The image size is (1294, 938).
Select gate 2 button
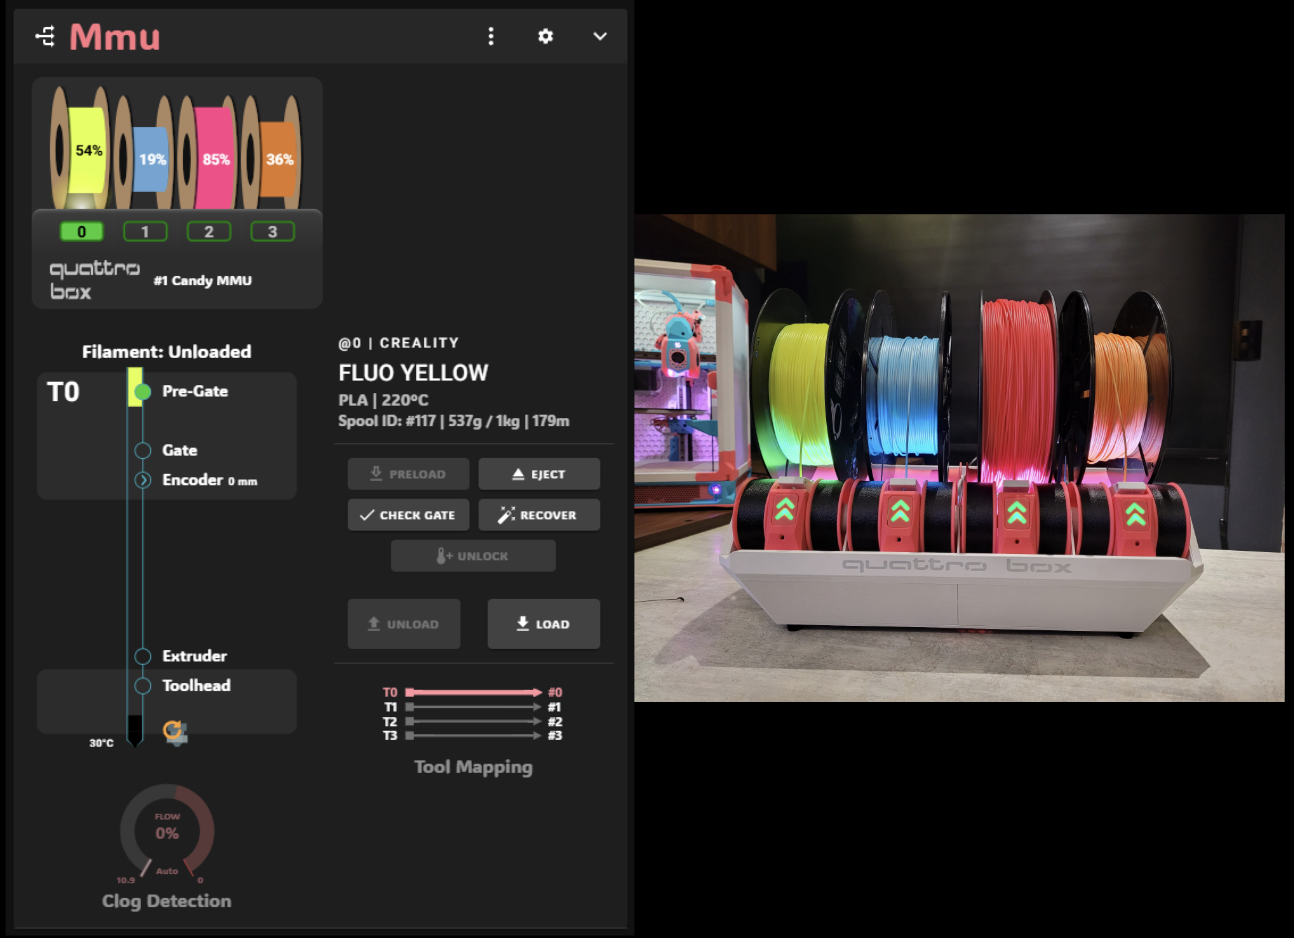point(209,232)
